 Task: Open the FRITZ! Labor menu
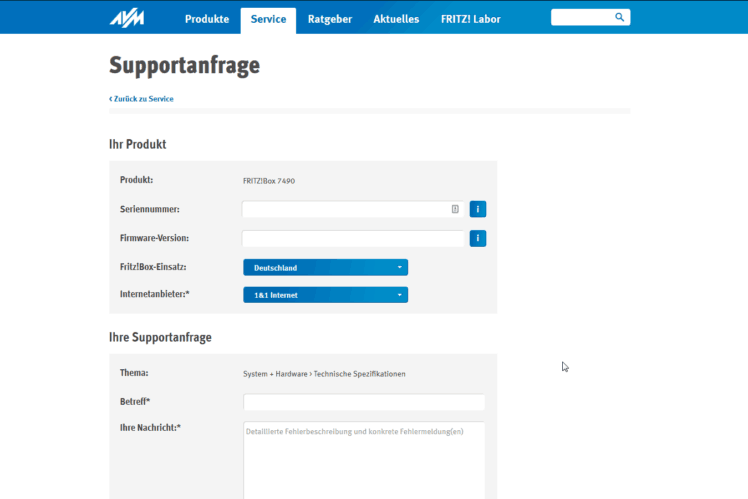(x=470, y=19)
